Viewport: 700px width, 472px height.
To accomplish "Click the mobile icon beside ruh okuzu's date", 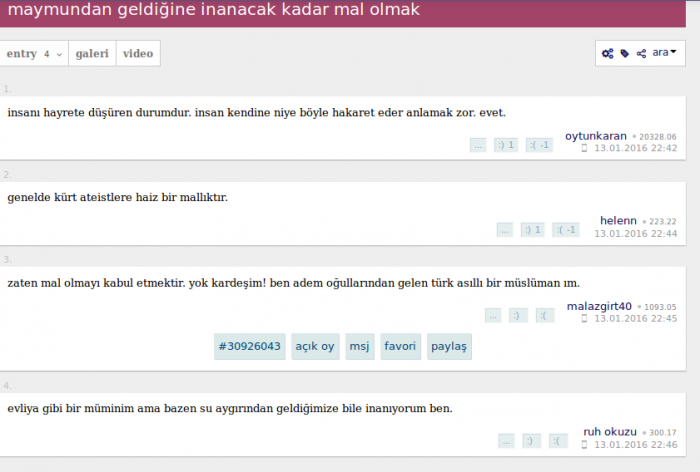I will (584, 445).
